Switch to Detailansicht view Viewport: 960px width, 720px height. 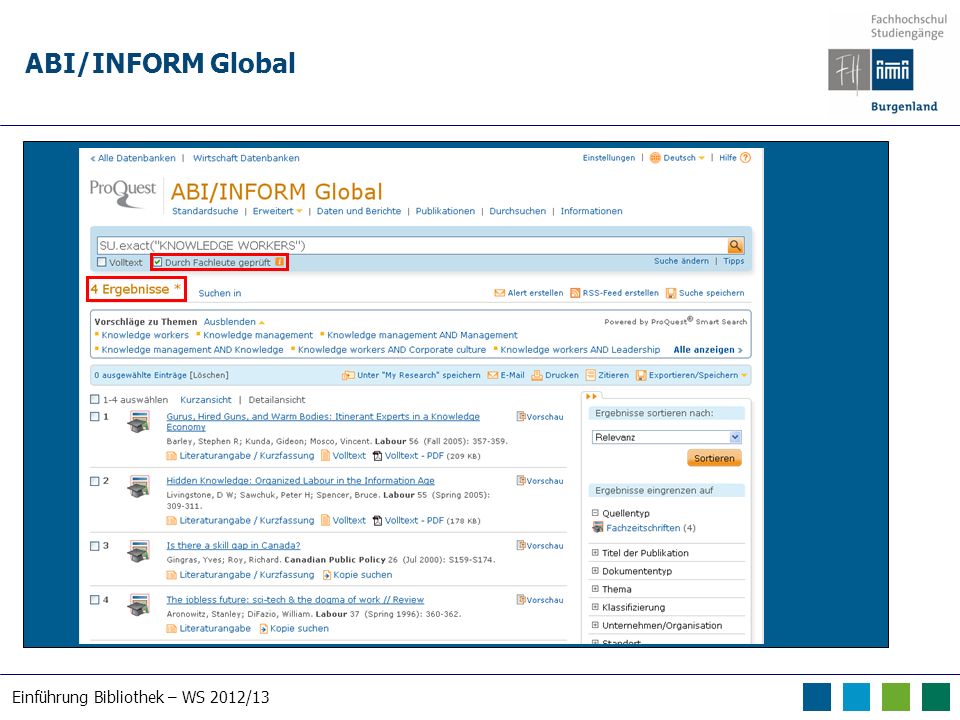[277, 400]
